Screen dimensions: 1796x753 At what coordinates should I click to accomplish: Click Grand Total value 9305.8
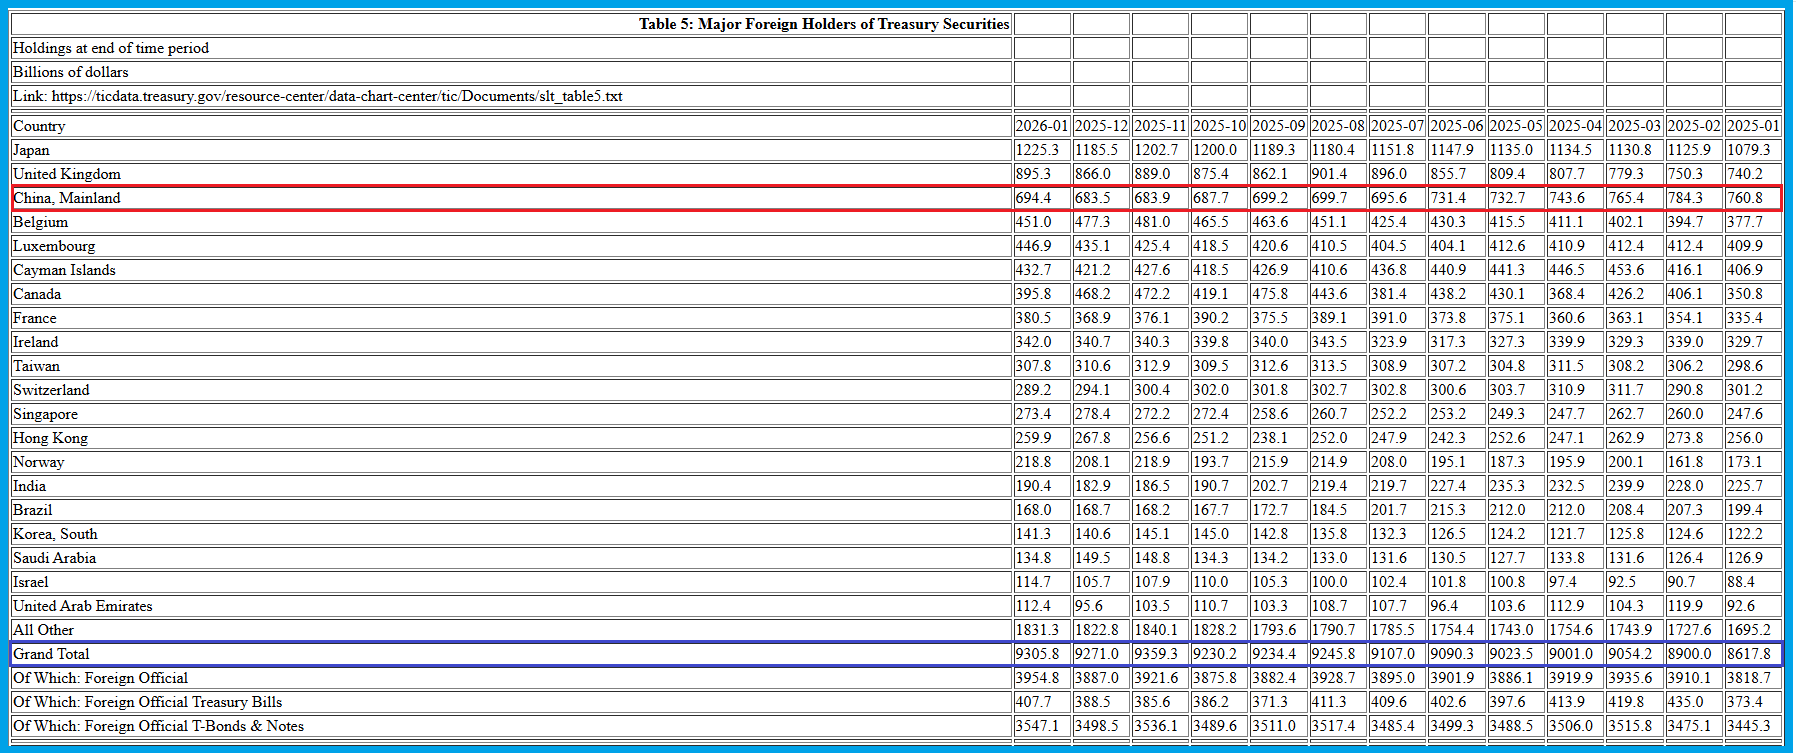(x=1036, y=654)
